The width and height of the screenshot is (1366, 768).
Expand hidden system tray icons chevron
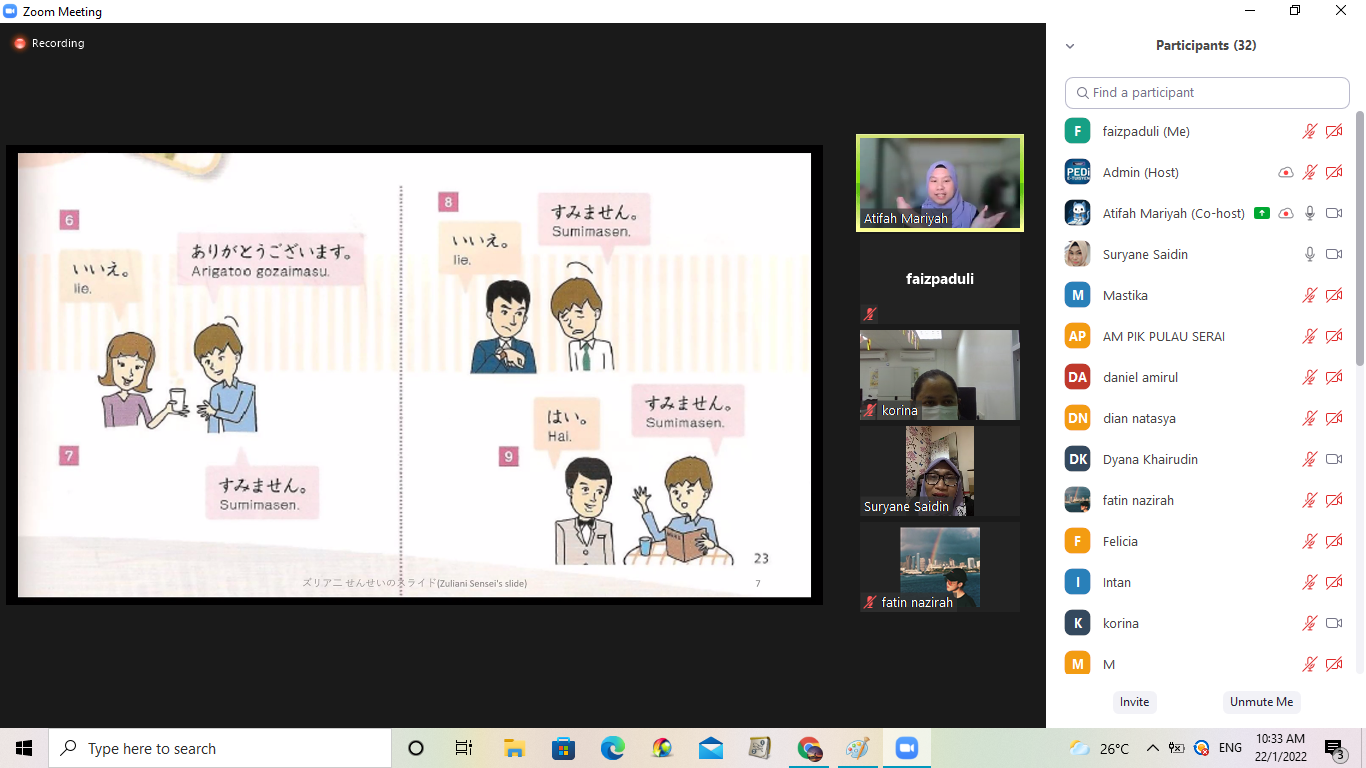click(1152, 748)
